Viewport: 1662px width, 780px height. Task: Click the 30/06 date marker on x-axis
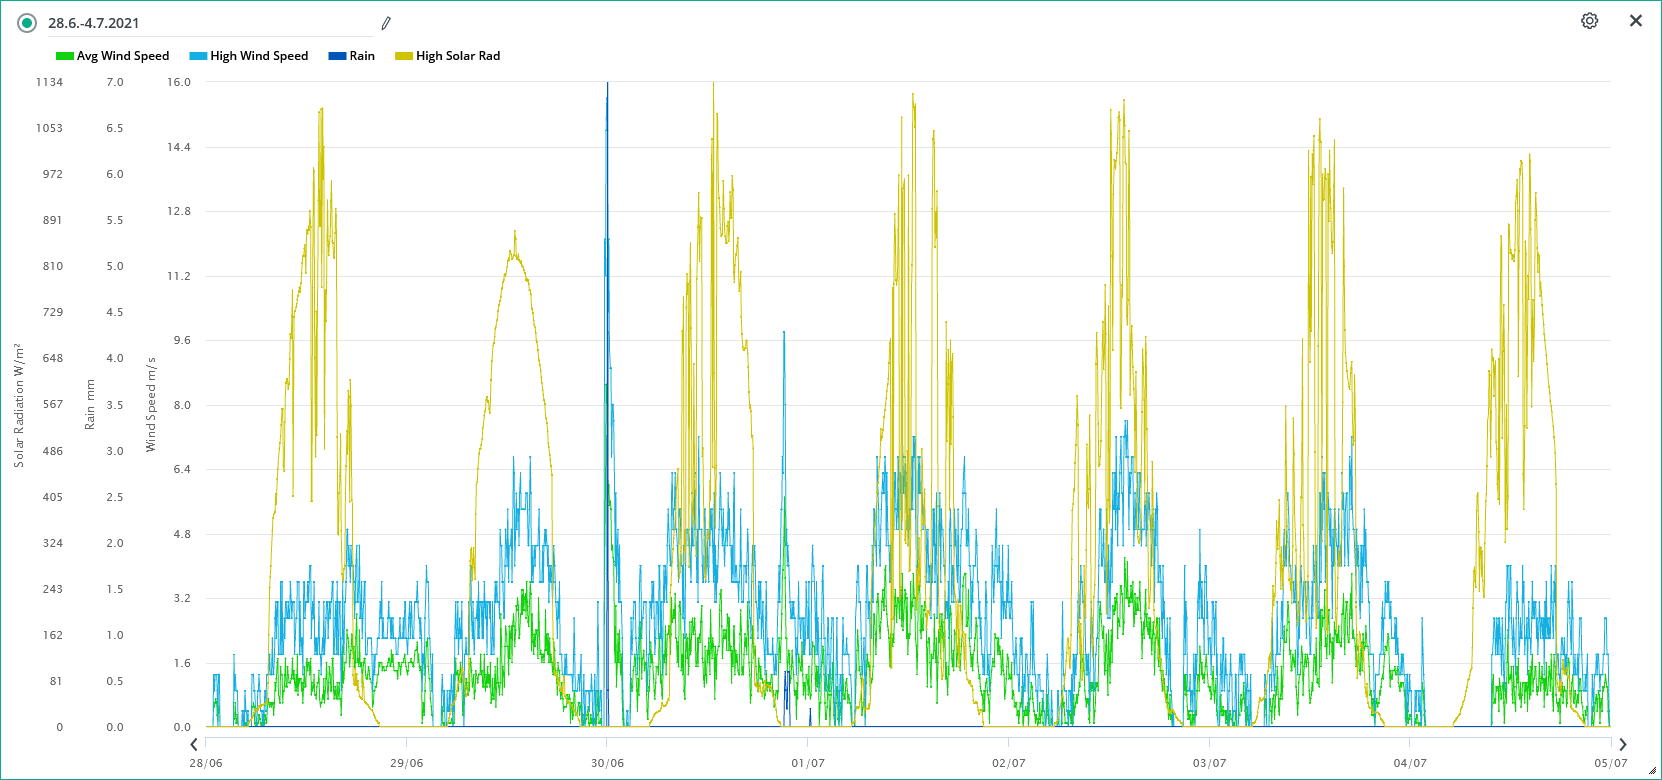(607, 763)
